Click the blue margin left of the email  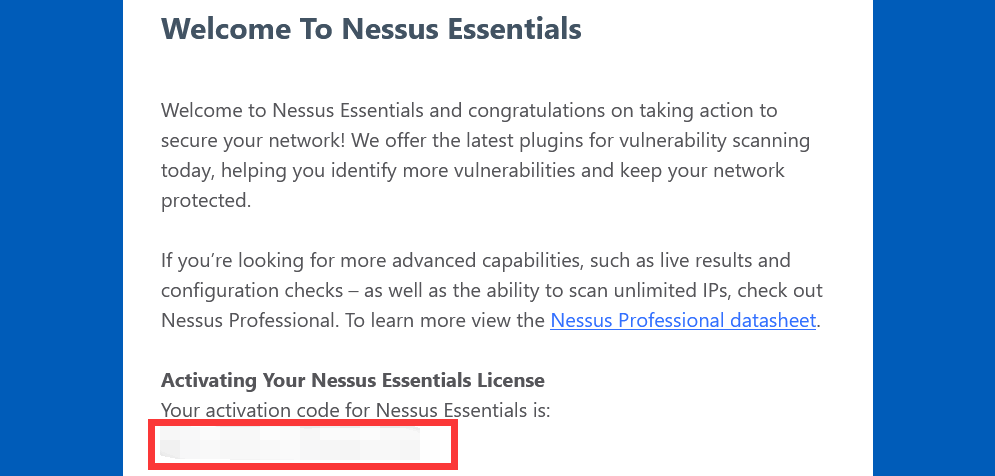pyautogui.click(x=61, y=238)
